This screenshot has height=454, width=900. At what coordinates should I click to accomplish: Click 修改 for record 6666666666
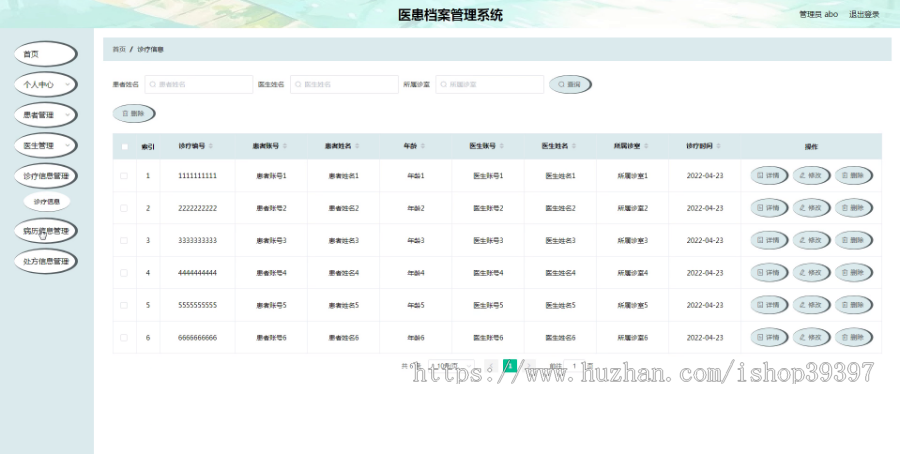click(812, 337)
